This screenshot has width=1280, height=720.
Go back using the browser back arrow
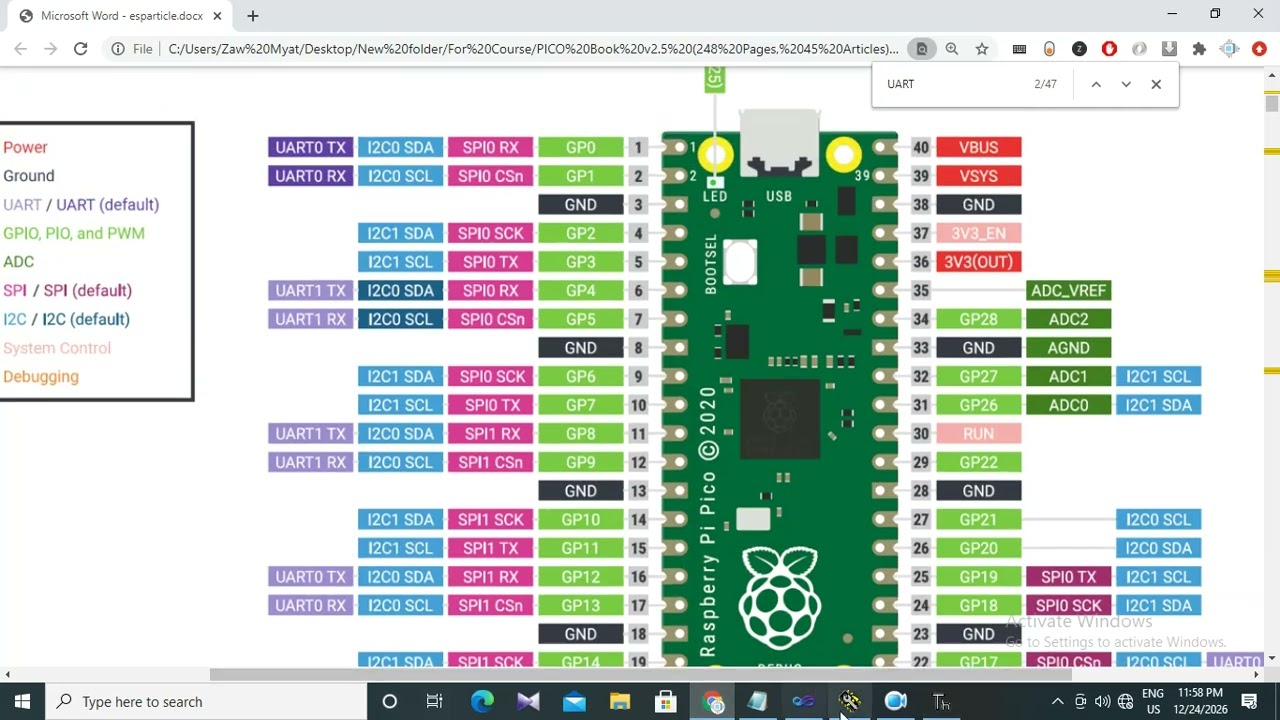(20, 48)
